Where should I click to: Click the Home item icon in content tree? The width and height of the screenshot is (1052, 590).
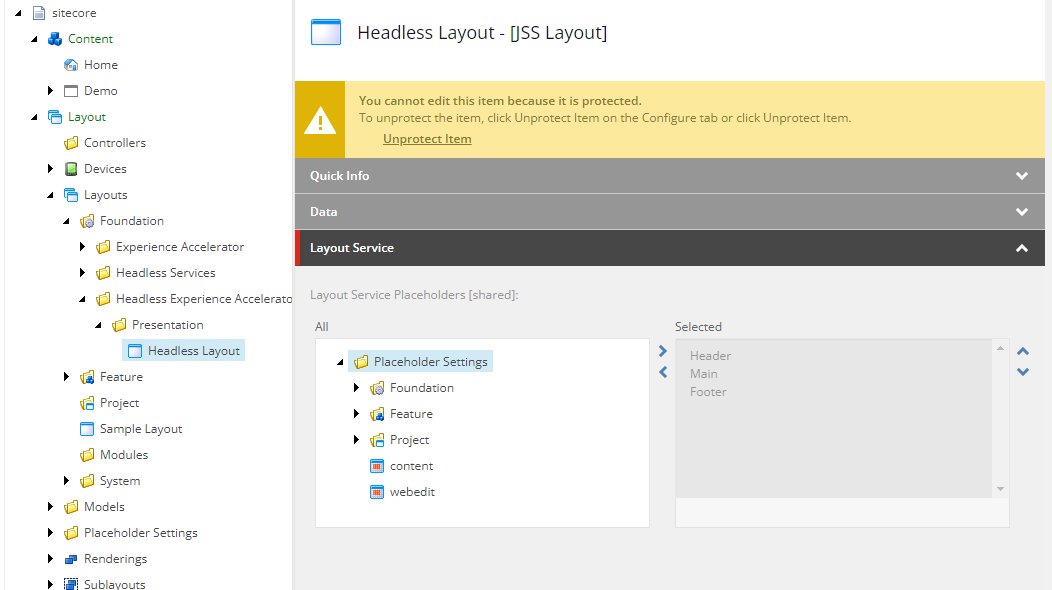(x=71, y=65)
